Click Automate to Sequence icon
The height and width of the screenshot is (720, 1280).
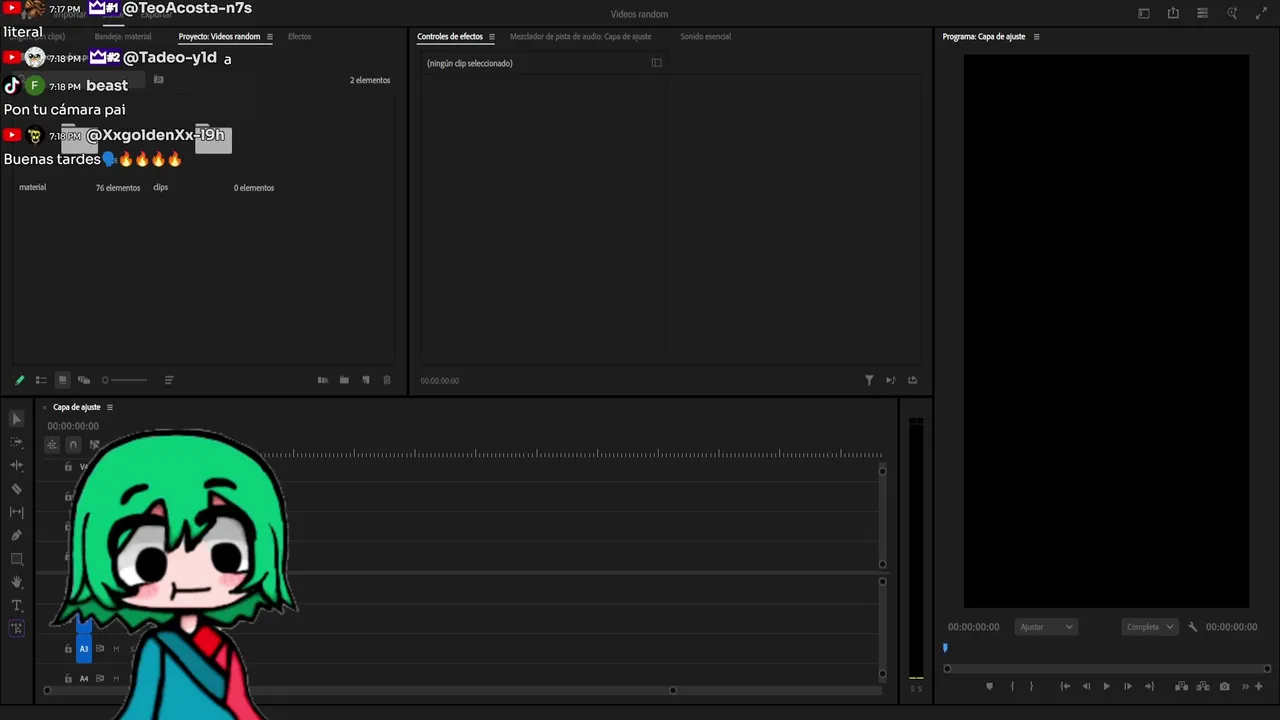pos(323,380)
